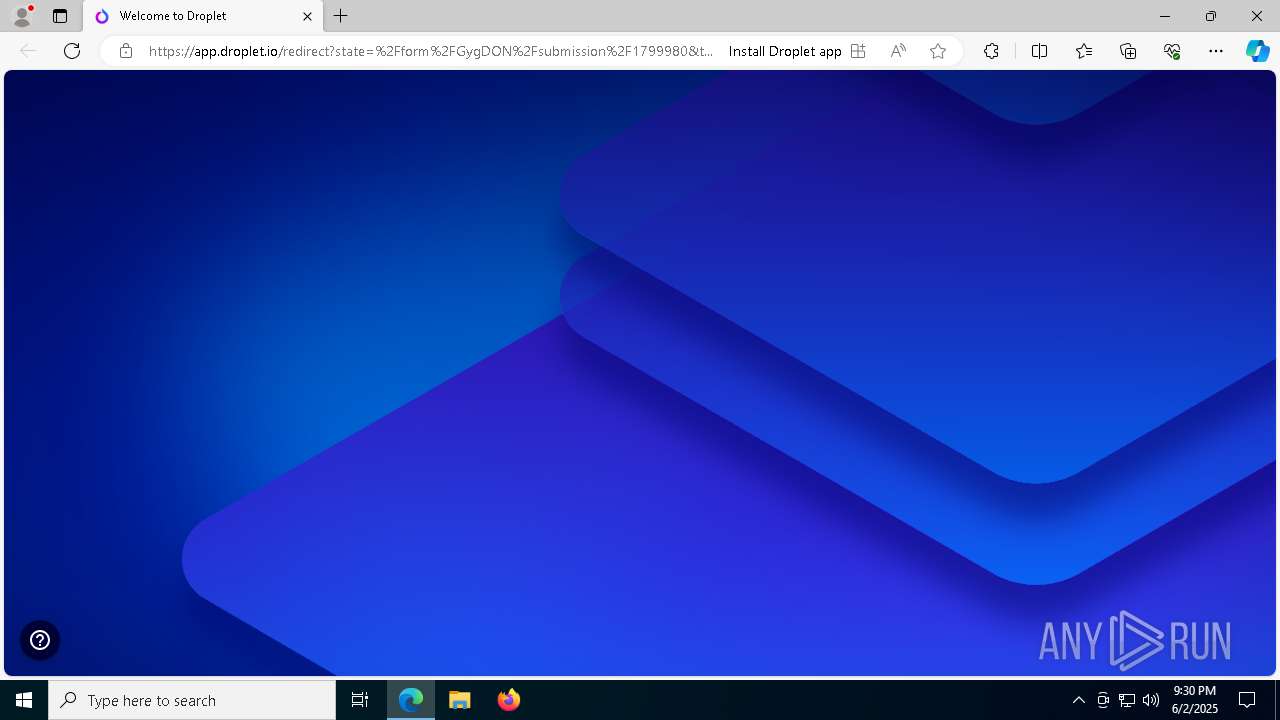Viewport: 1280px width, 720px height.
Task: Restore down the Edge window
Action: coord(1211,16)
